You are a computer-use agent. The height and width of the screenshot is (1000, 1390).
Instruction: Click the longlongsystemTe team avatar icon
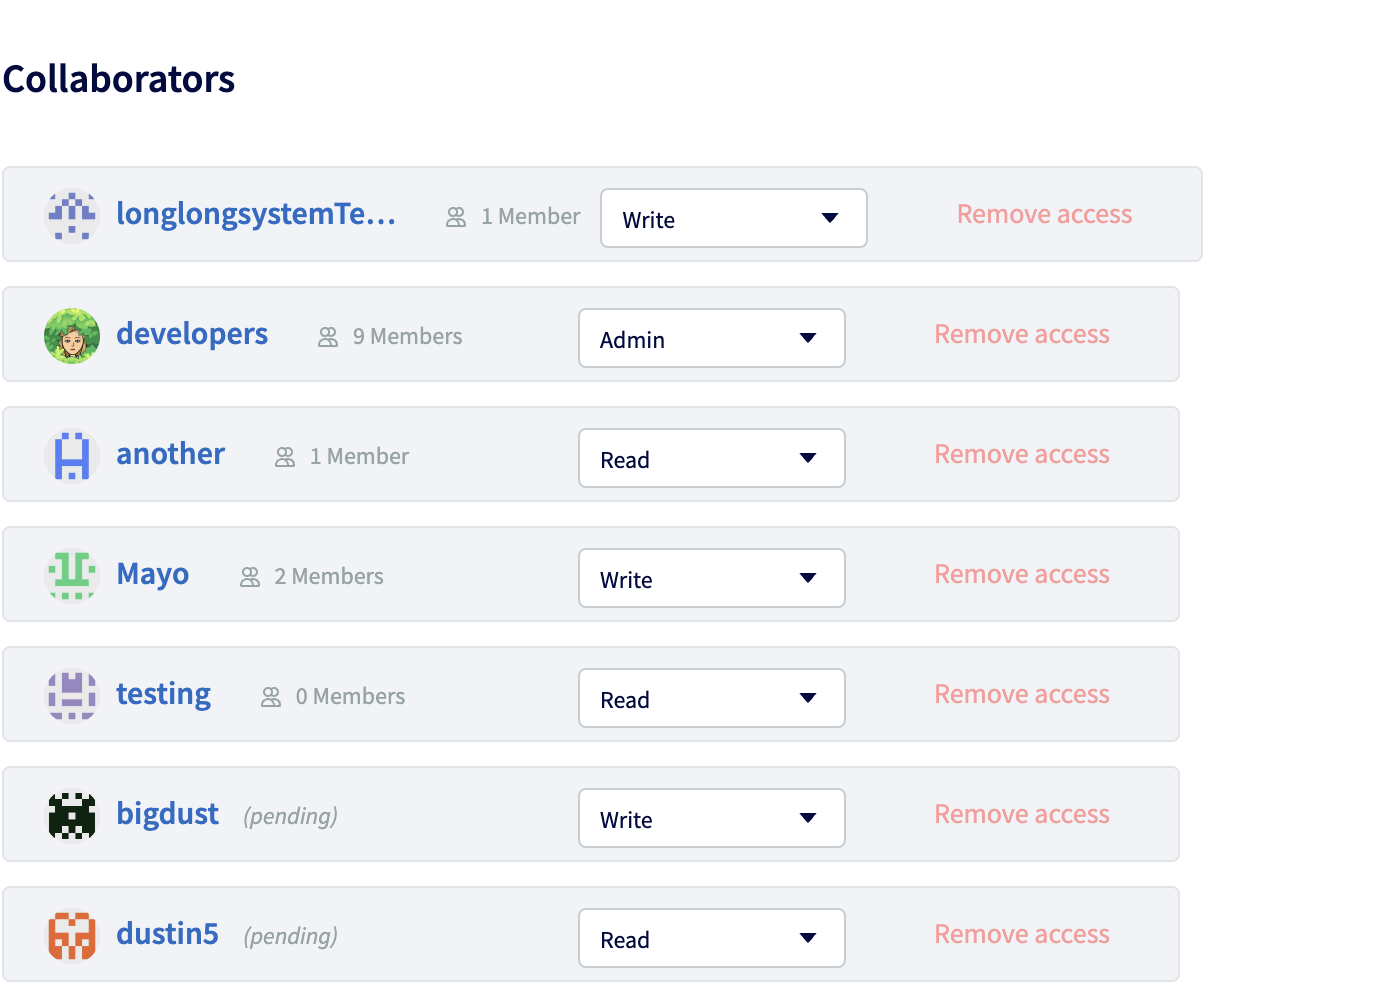[x=72, y=216]
